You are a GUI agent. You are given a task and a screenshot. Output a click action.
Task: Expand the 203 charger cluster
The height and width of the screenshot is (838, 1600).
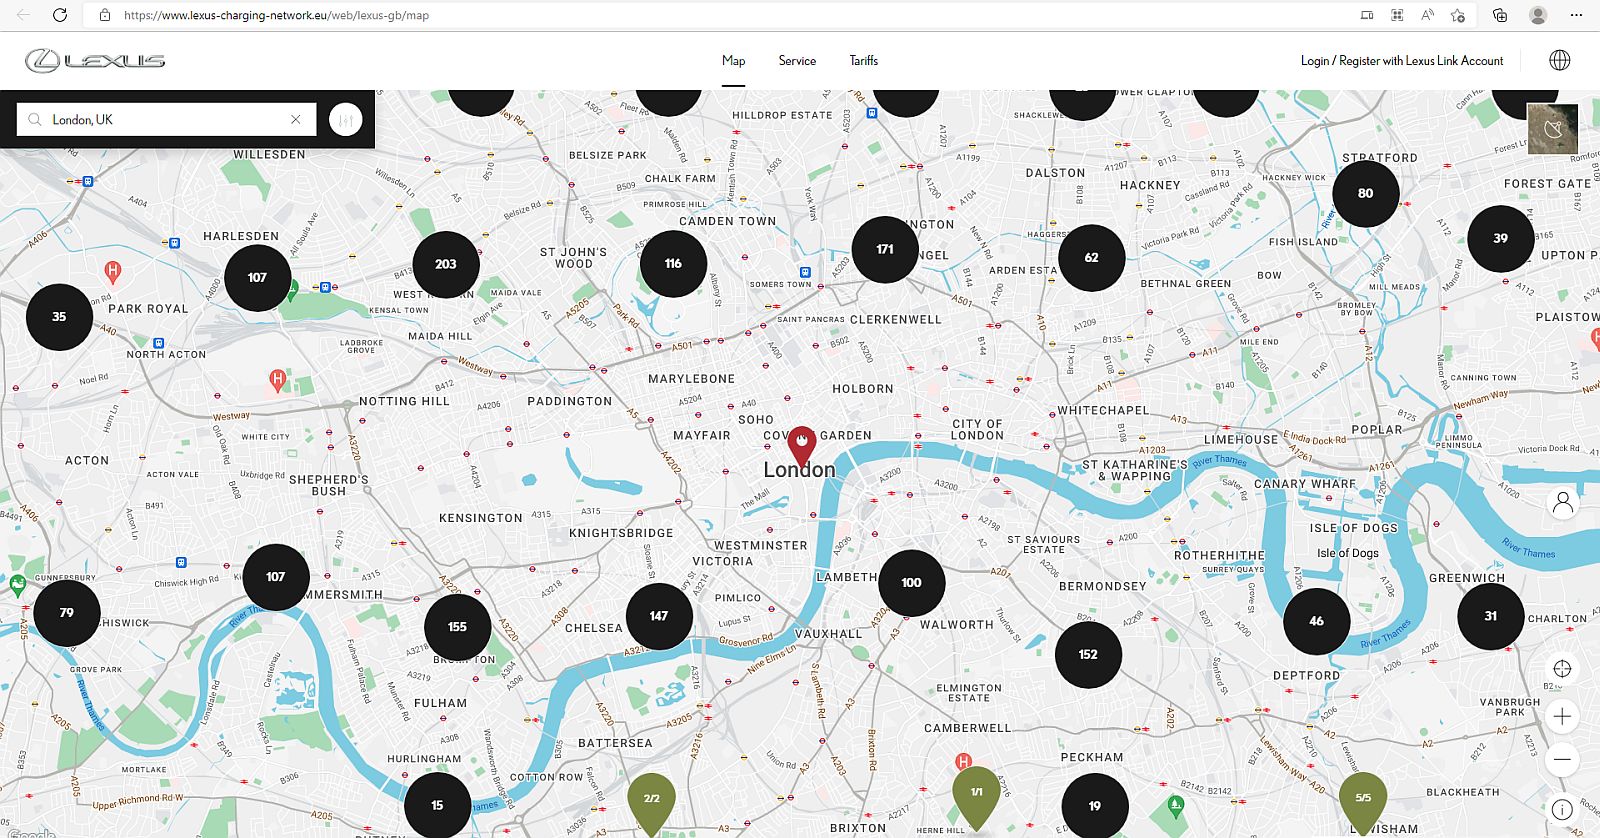click(446, 264)
